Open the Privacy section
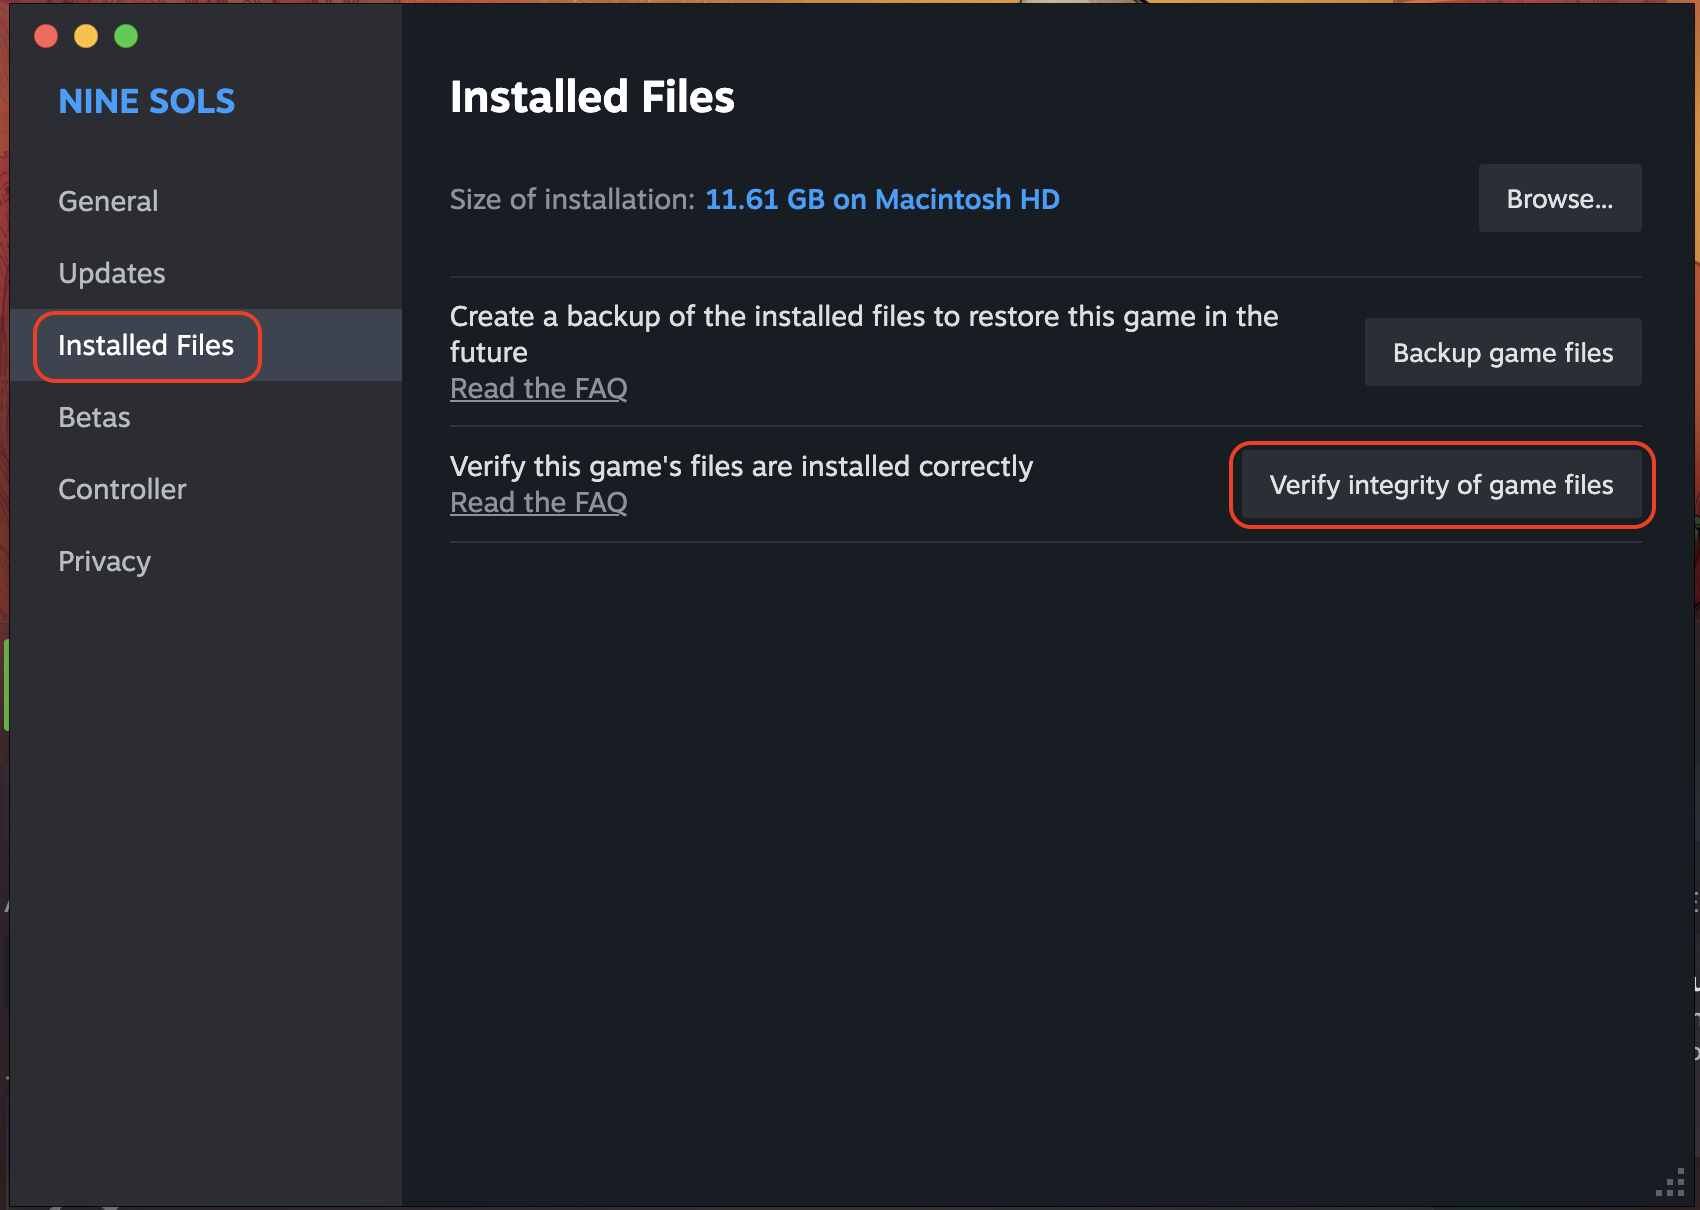The width and height of the screenshot is (1700, 1210). click(x=104, y=561)
